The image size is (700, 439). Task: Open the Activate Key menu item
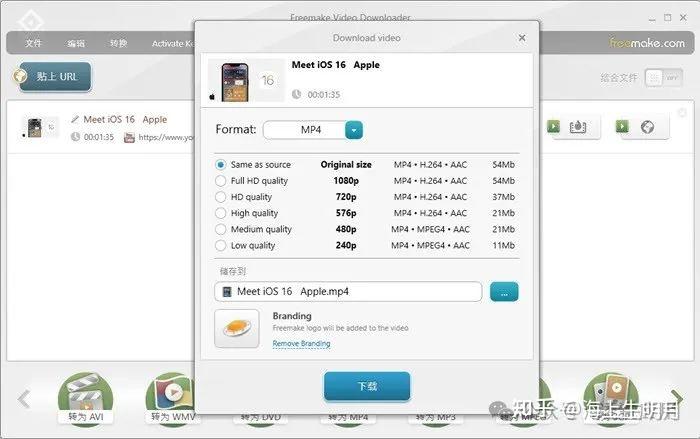click(173, 43)
